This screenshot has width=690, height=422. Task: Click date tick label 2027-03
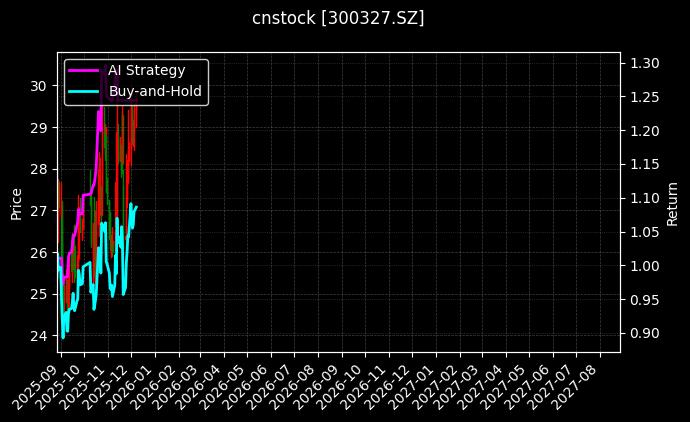click(457, 386)
